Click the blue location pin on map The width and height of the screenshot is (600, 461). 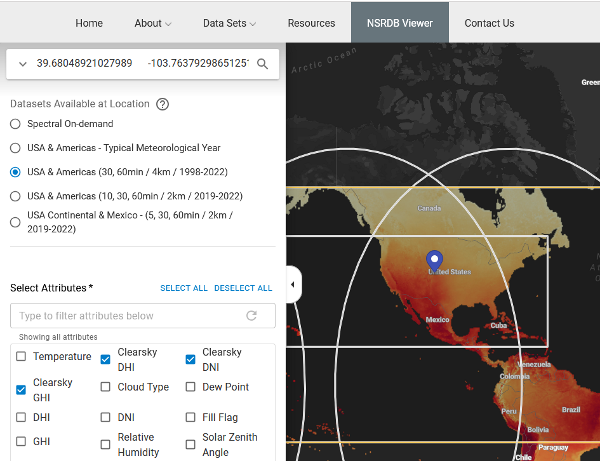tap(434, 261)
